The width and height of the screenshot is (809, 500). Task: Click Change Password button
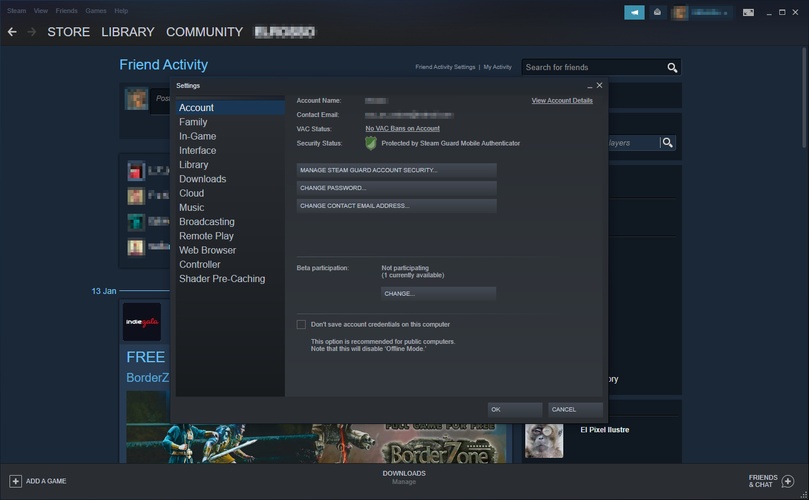pos(396,188)
